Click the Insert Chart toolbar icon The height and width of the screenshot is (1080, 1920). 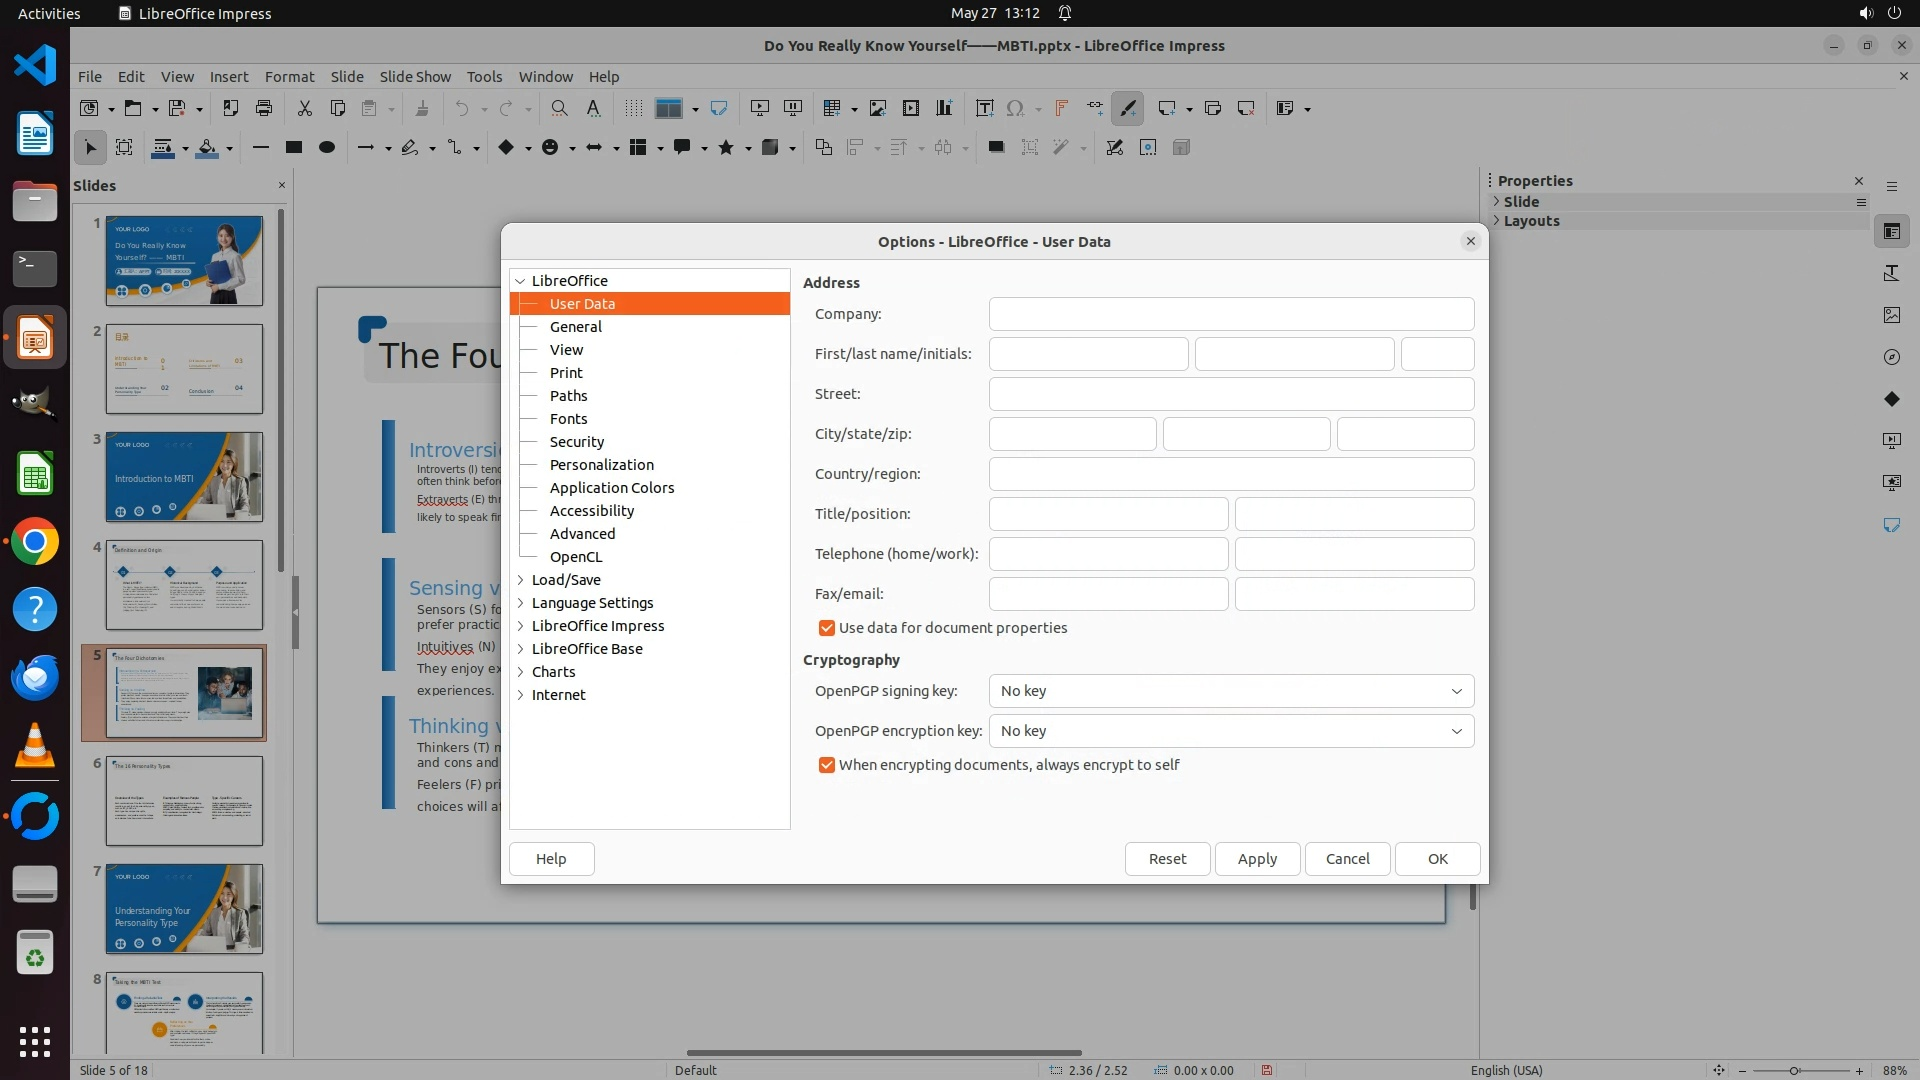pos(944,108)
